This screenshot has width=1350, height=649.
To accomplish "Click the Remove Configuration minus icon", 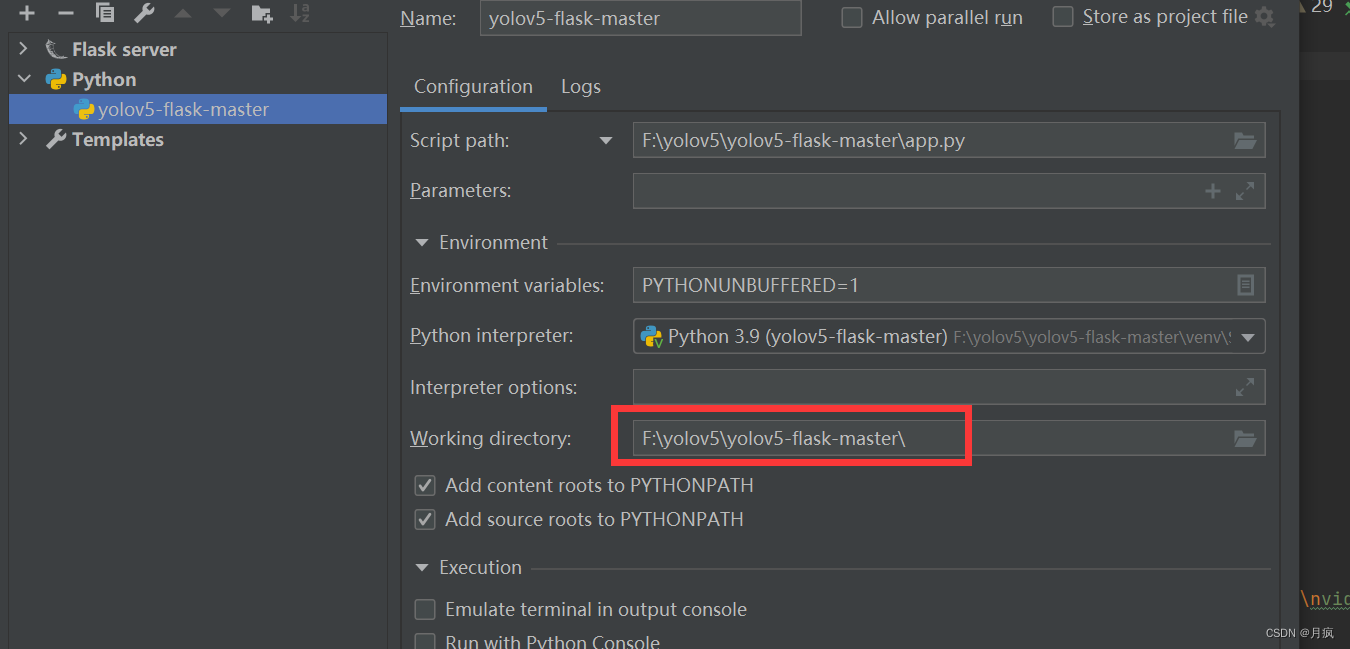I will click(x=66, y=13).
